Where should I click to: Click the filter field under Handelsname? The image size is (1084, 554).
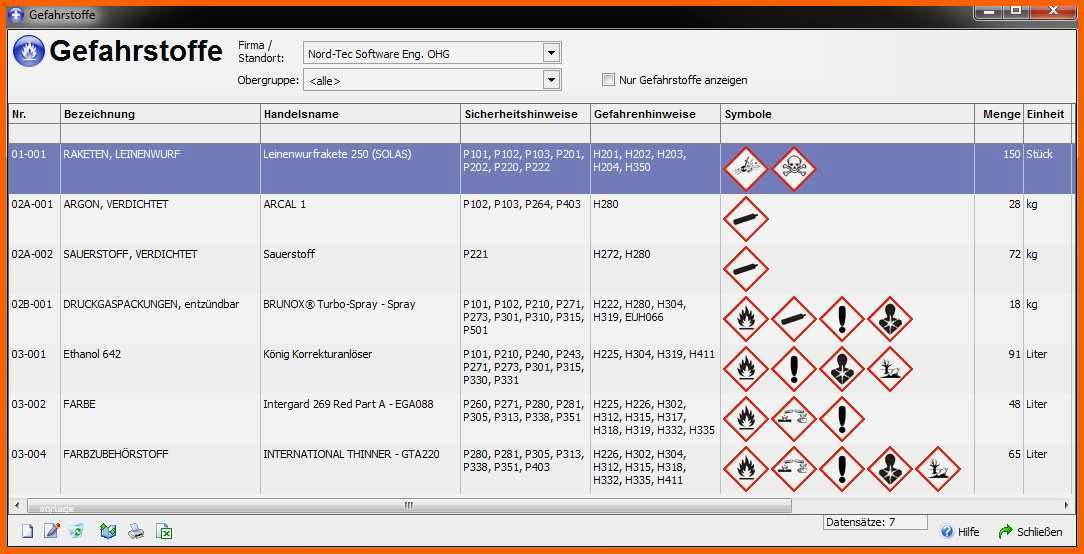pyautogui.click(x=360, y=133)
